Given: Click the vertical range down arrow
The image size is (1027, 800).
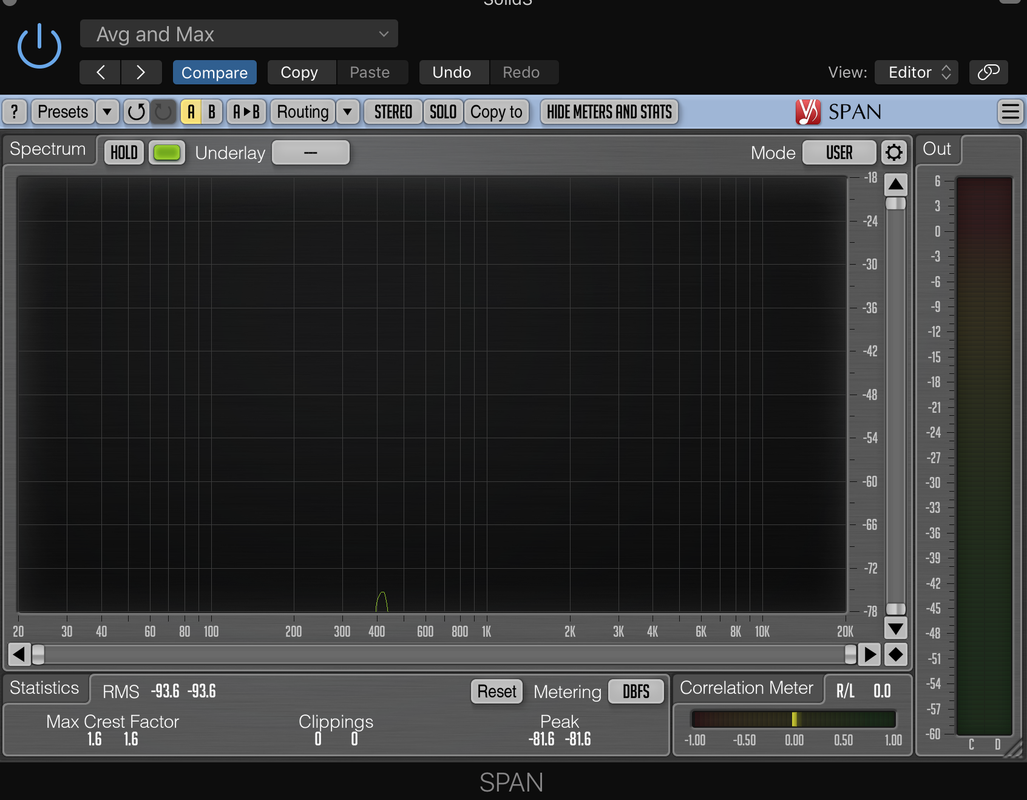Looking at the screenshot, I should 895,628.
